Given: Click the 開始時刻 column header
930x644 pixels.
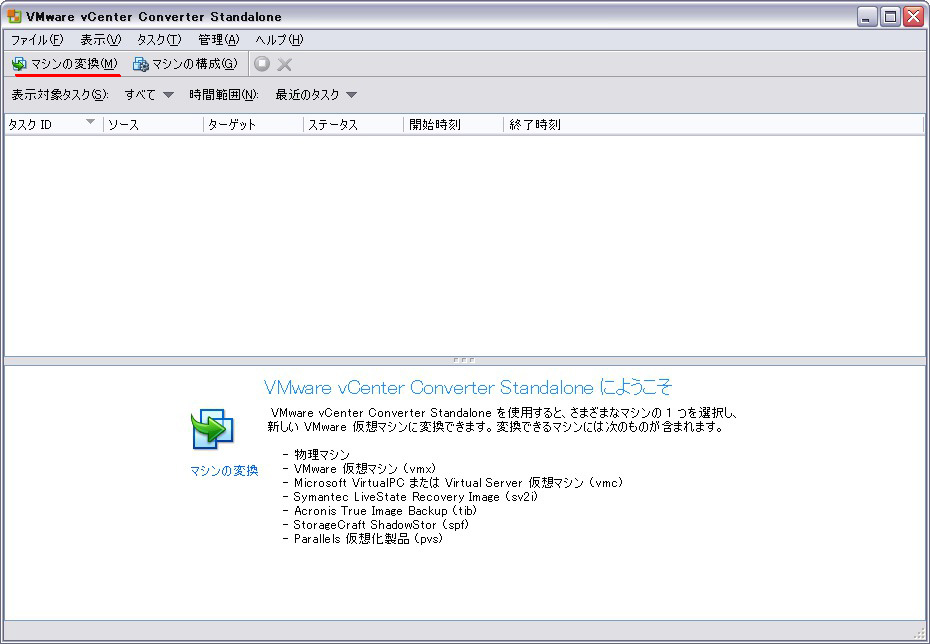Looking at the screenshot, I should (454, 125).
